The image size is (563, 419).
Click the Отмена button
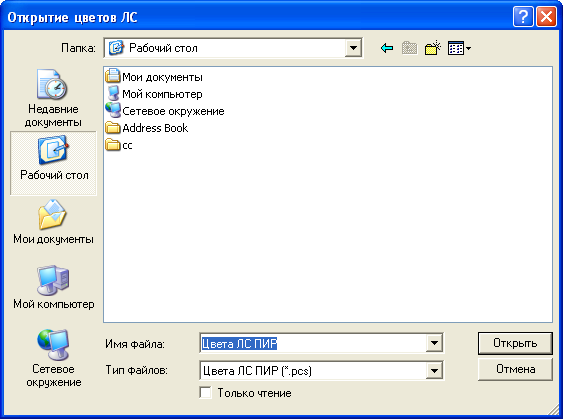[x=515, y=369]
